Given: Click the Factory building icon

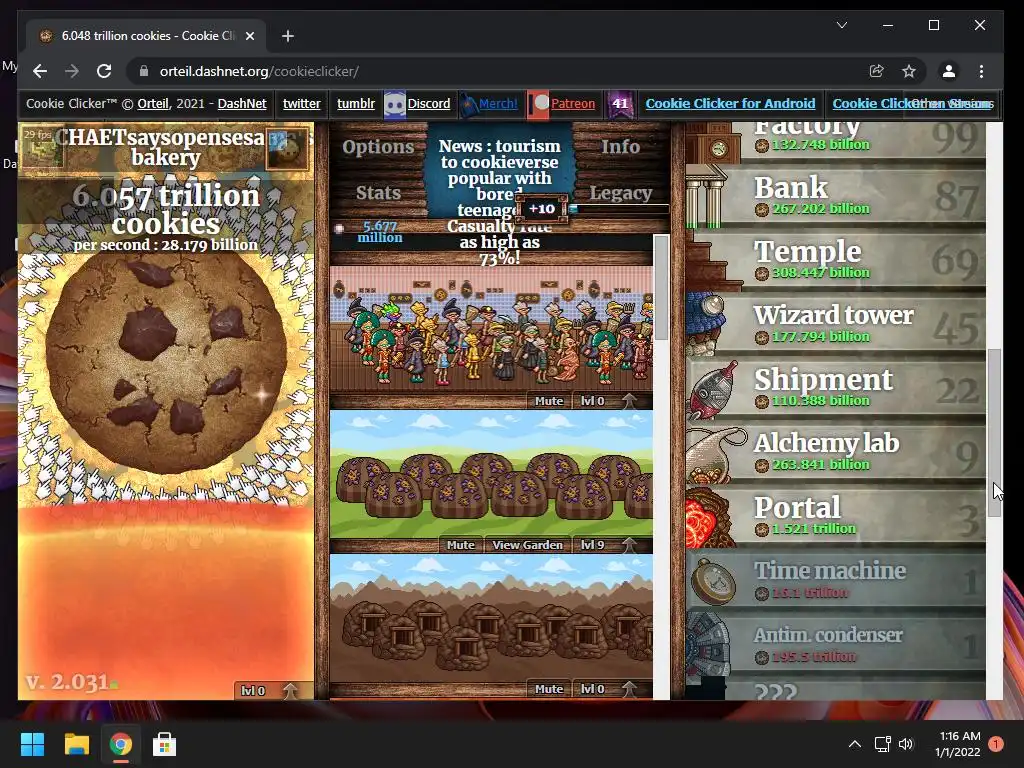Looking at the screenshot, I should pyautogui.click(x=713, y=142).
